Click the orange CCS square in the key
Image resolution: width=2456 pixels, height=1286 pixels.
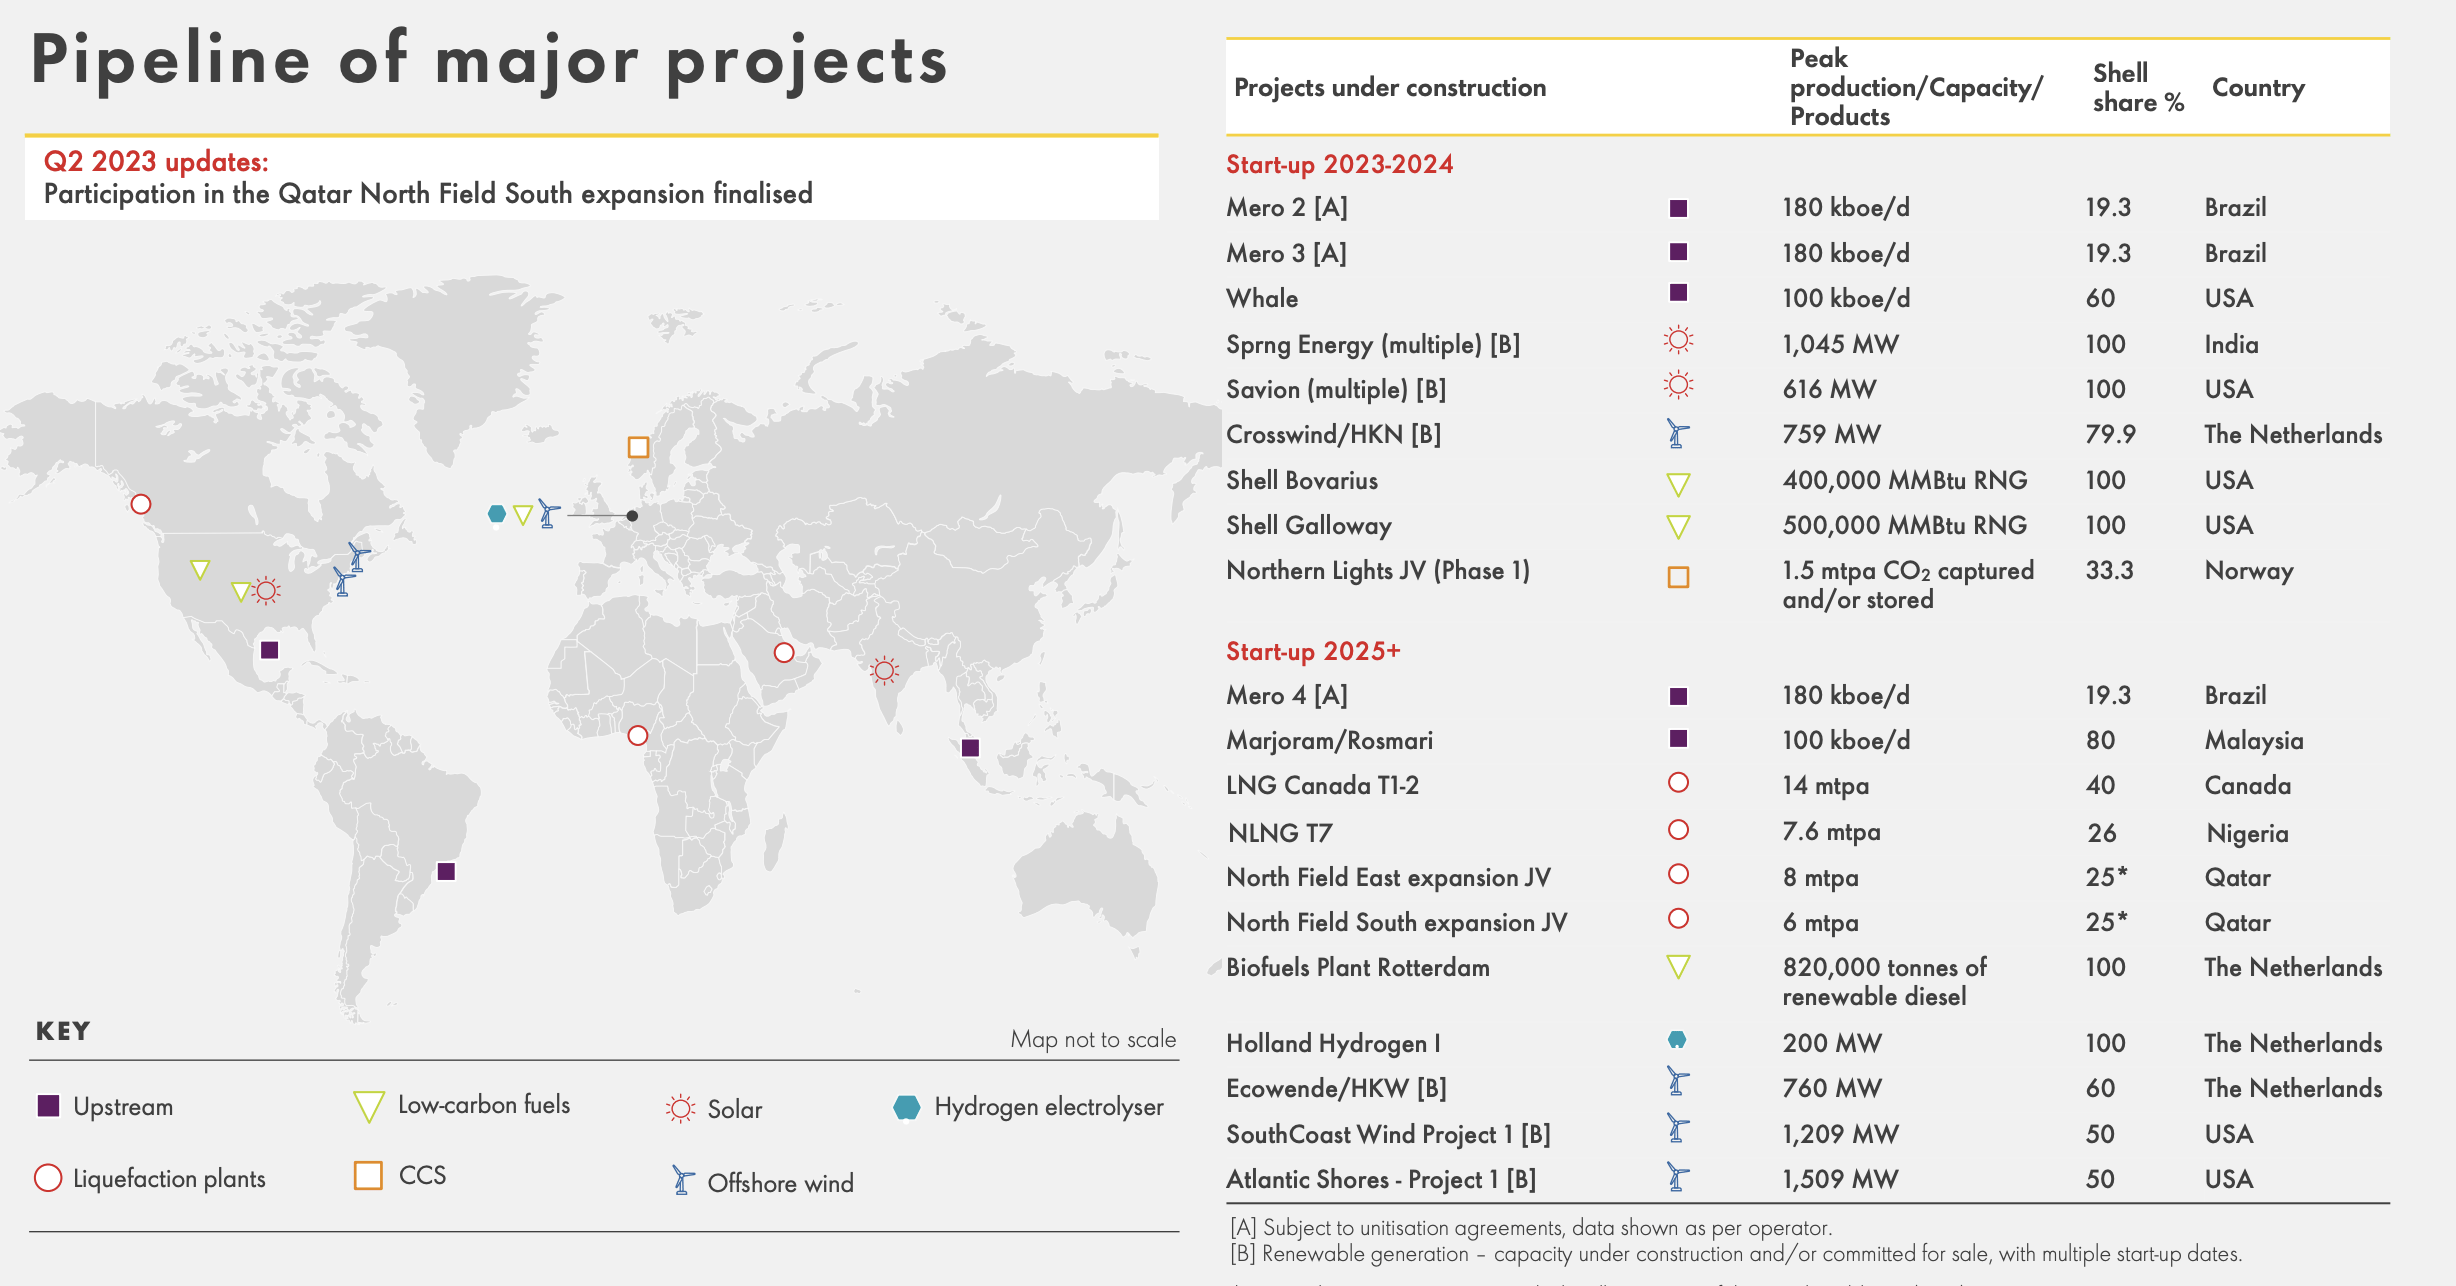[368, 1175]
